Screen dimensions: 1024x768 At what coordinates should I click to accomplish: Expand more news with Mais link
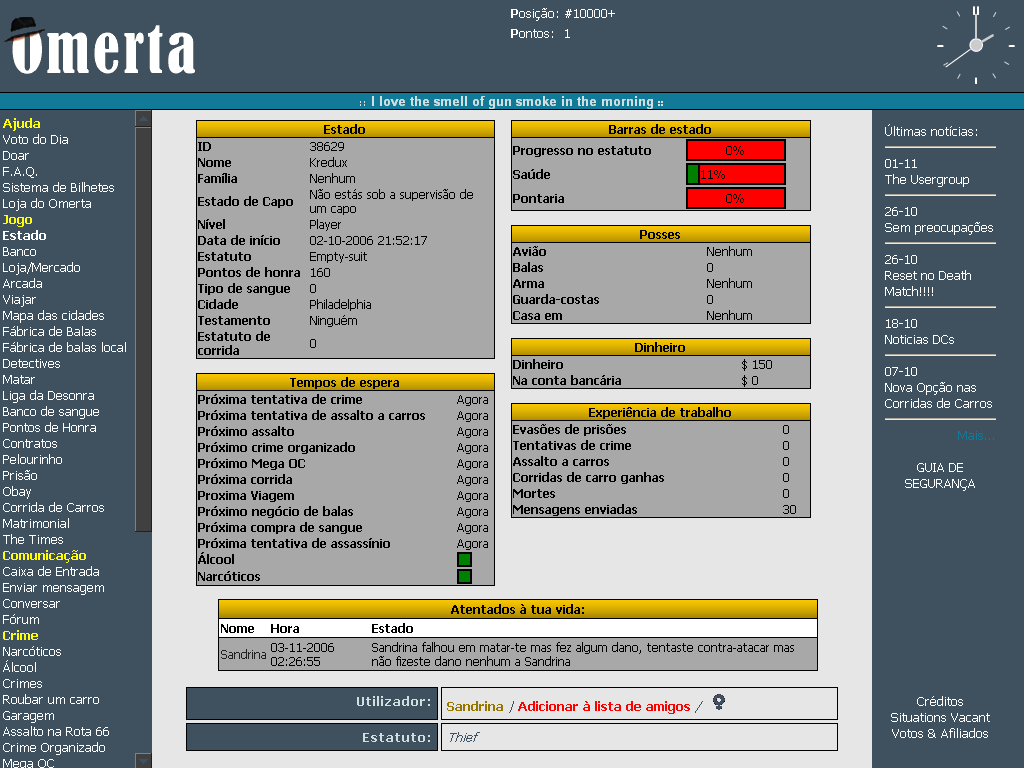[975, 436]
